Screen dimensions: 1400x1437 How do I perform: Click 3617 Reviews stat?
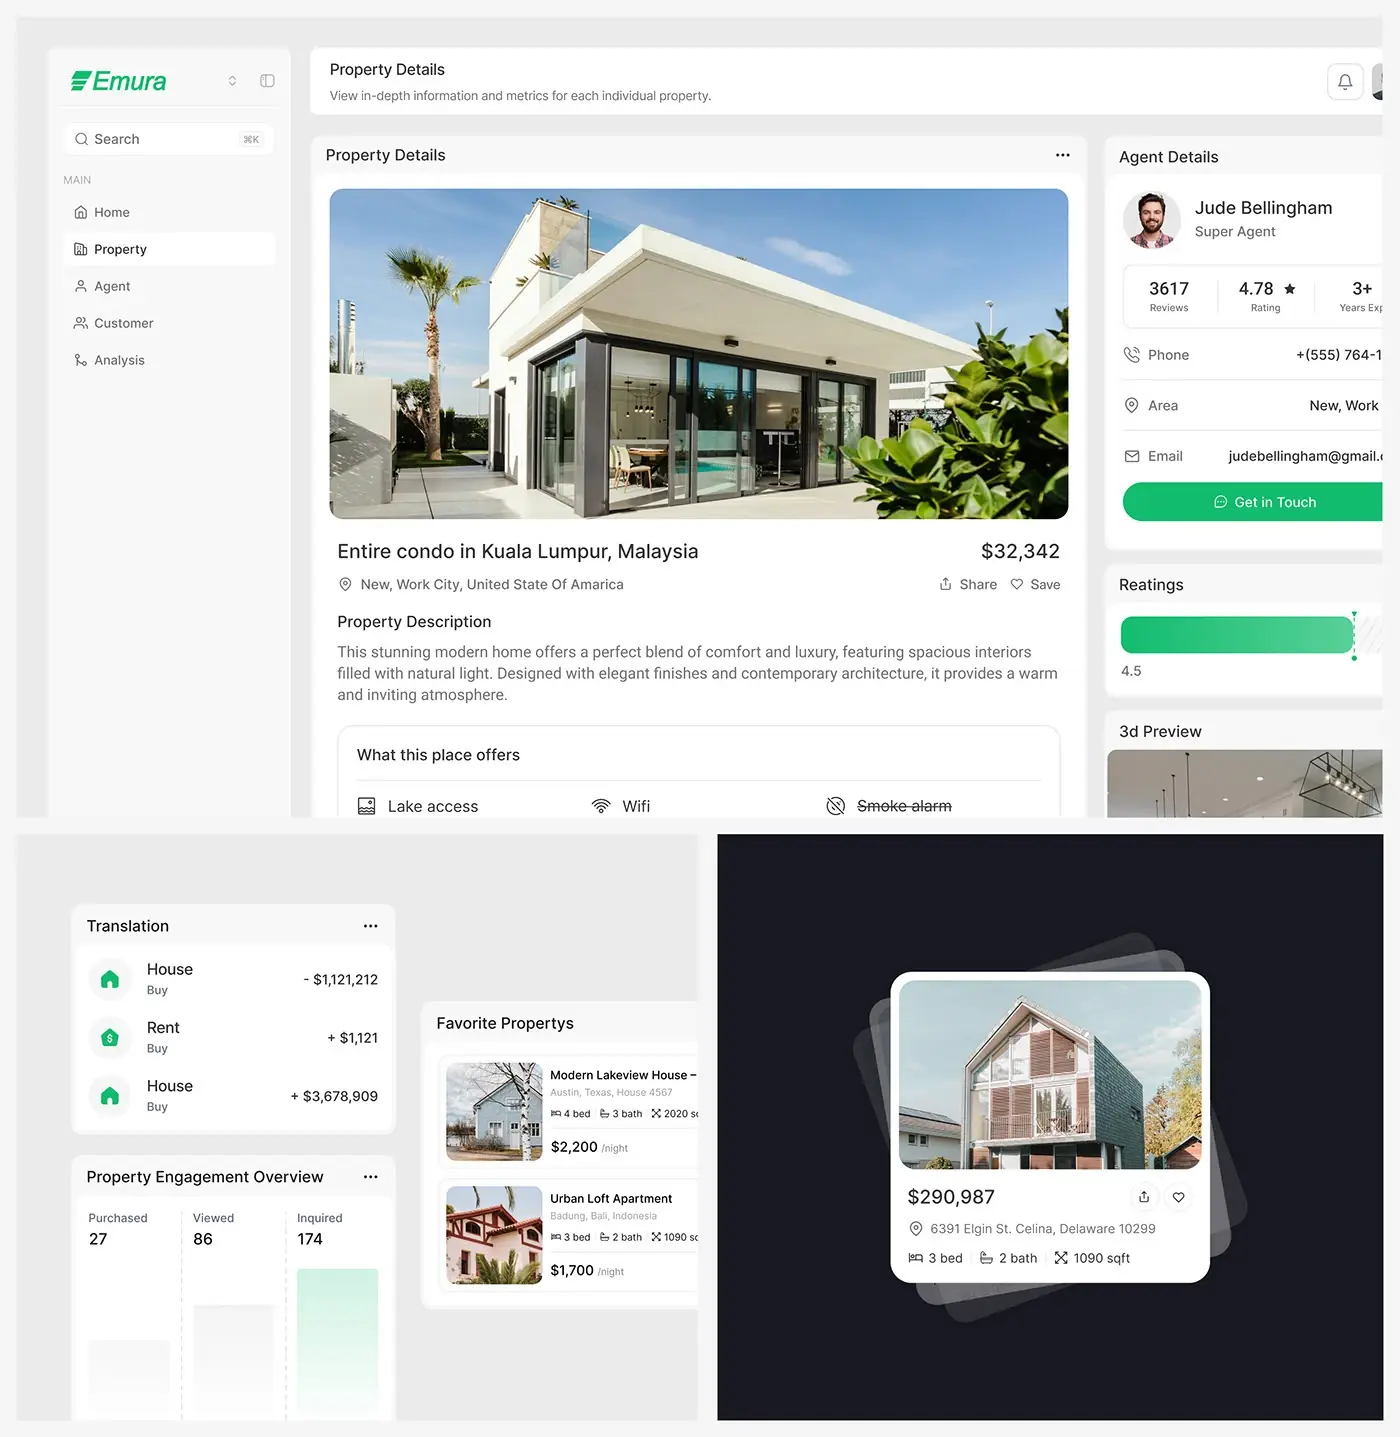[x=1169, y=297]
